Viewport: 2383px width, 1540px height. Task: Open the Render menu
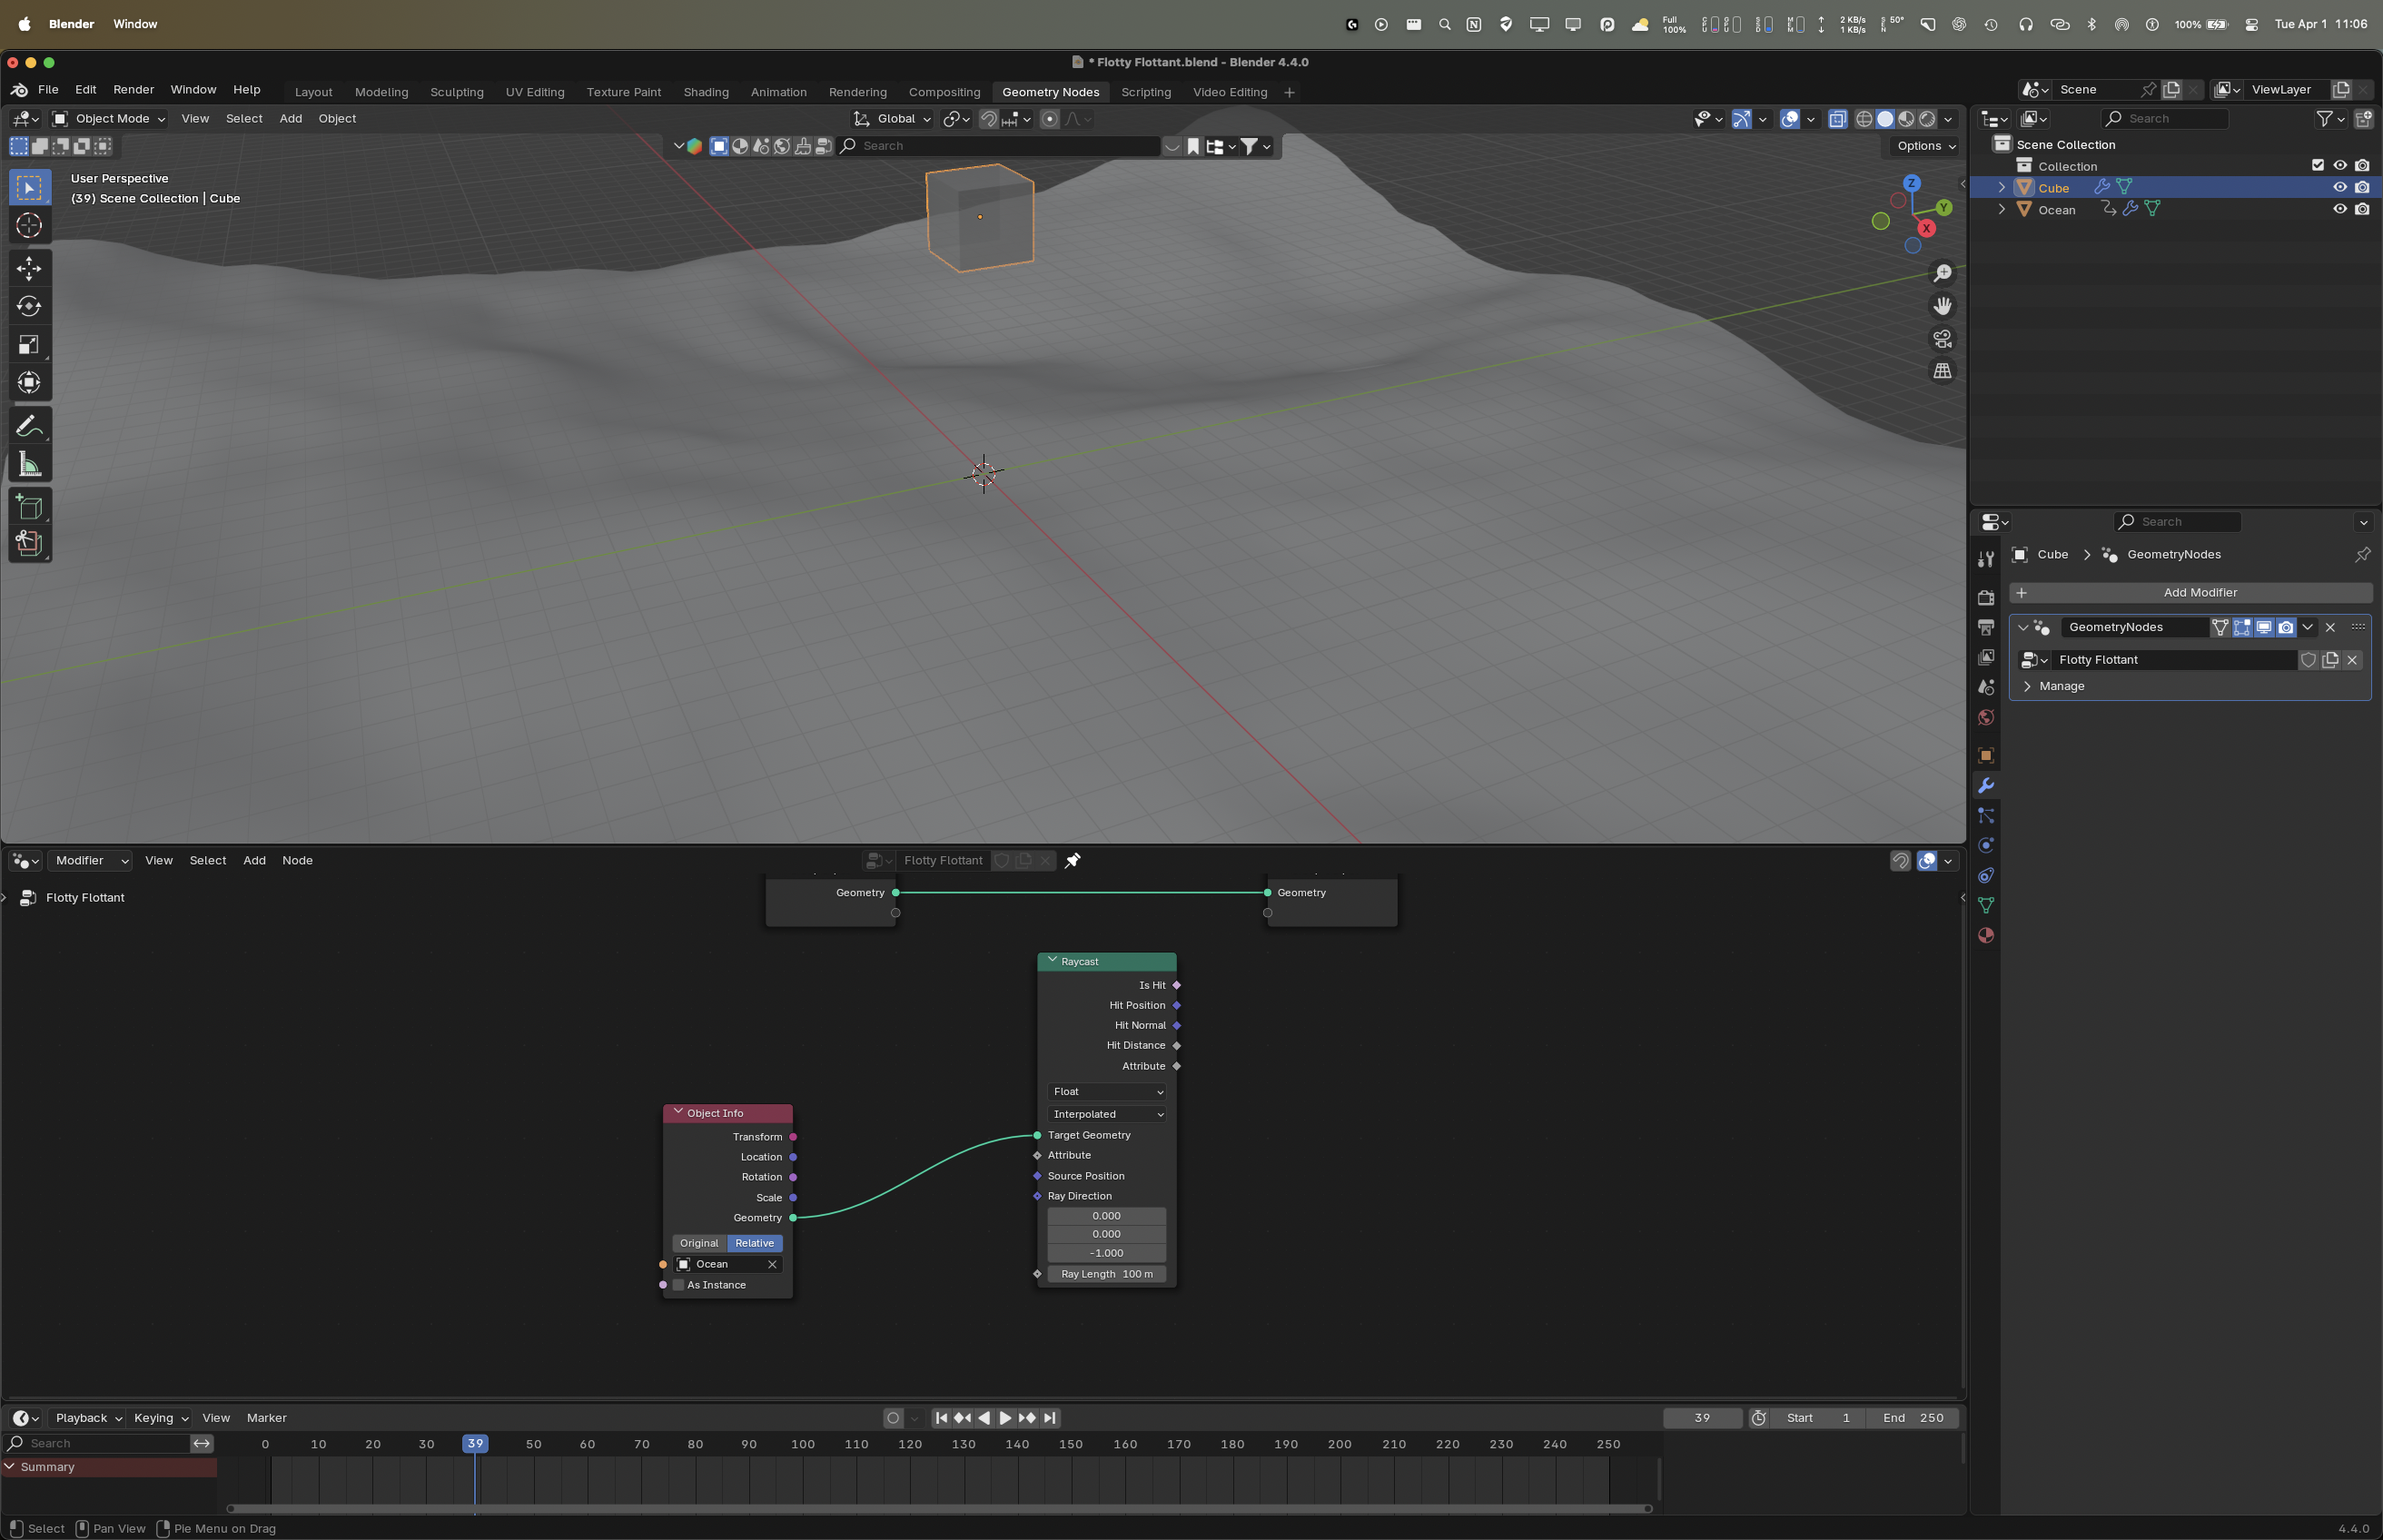134,90
